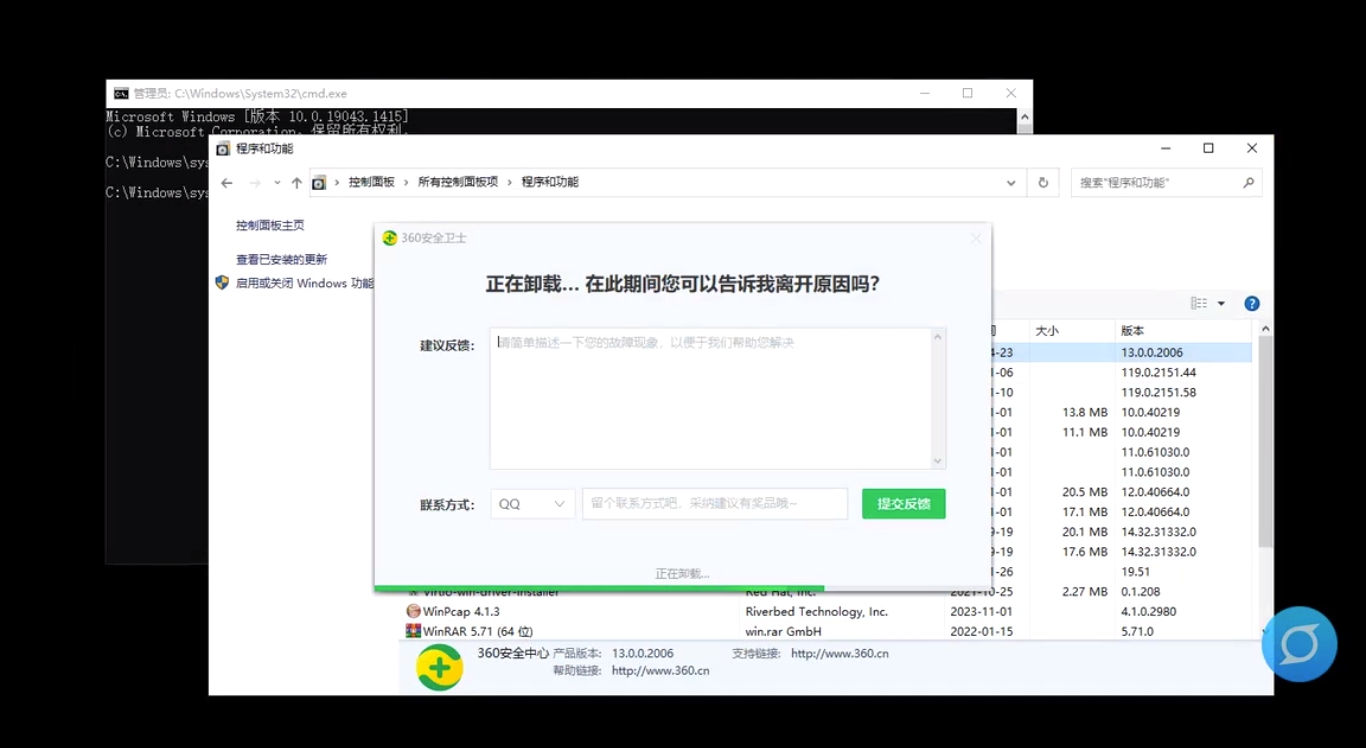Screen dimensions: 1366x748
Task: Select 控制面板 breadcrumb in address bar
Action: (372, 182)
